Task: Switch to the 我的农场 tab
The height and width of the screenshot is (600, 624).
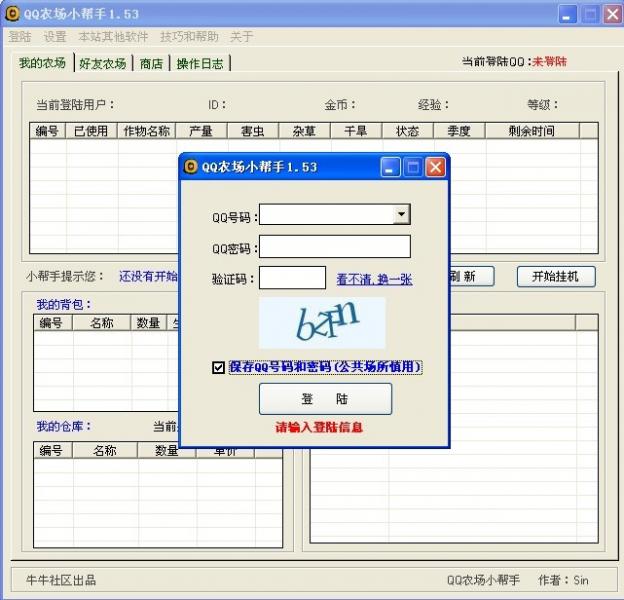Action: click(43, 62)
